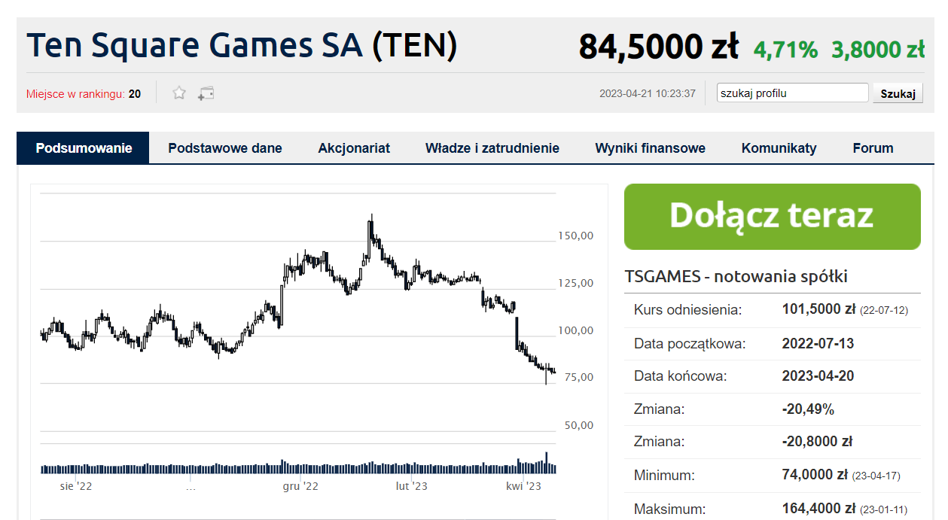This screenshot has height=520, width=948.
Task: Select the lut '23 axis label
Action: click(x=411, y=486)
